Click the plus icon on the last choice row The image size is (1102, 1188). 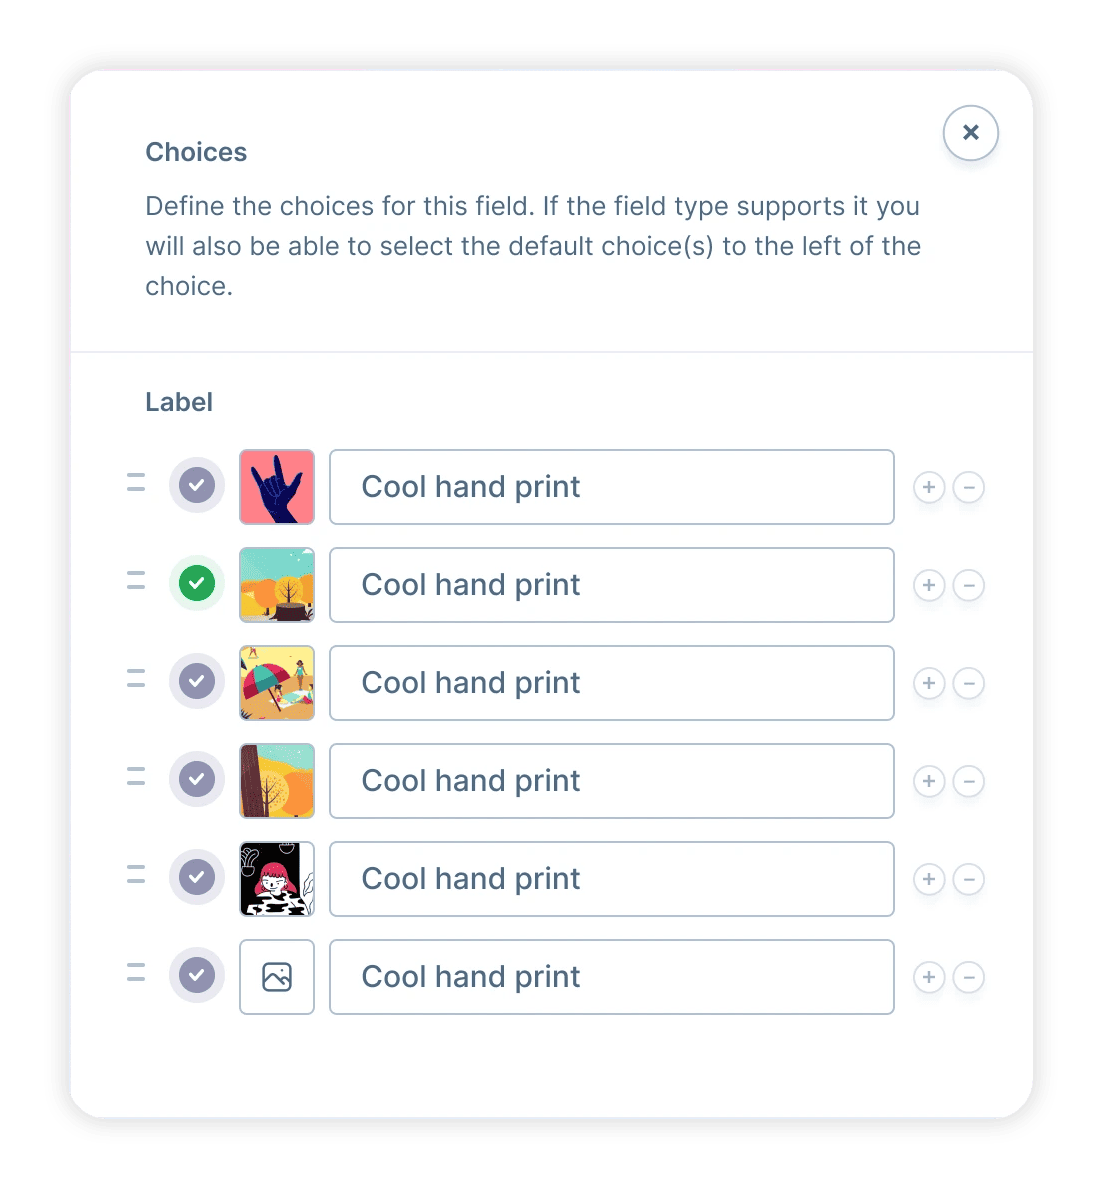pyautogui.click(x=928, y=977)
